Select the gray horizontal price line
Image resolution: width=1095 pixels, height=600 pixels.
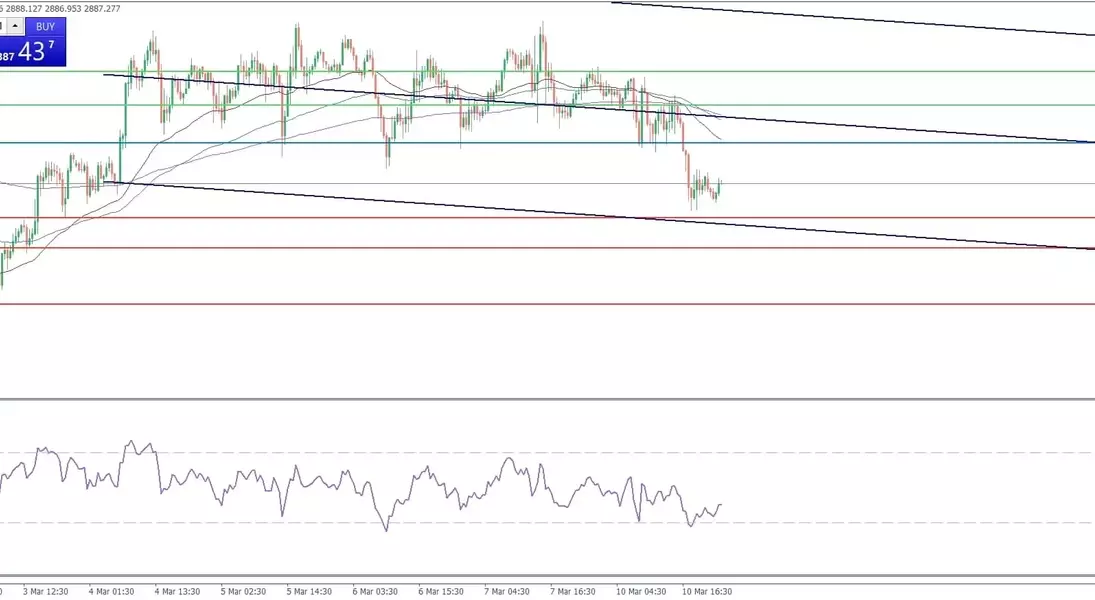pyautogui.click(x=900, y=184)
